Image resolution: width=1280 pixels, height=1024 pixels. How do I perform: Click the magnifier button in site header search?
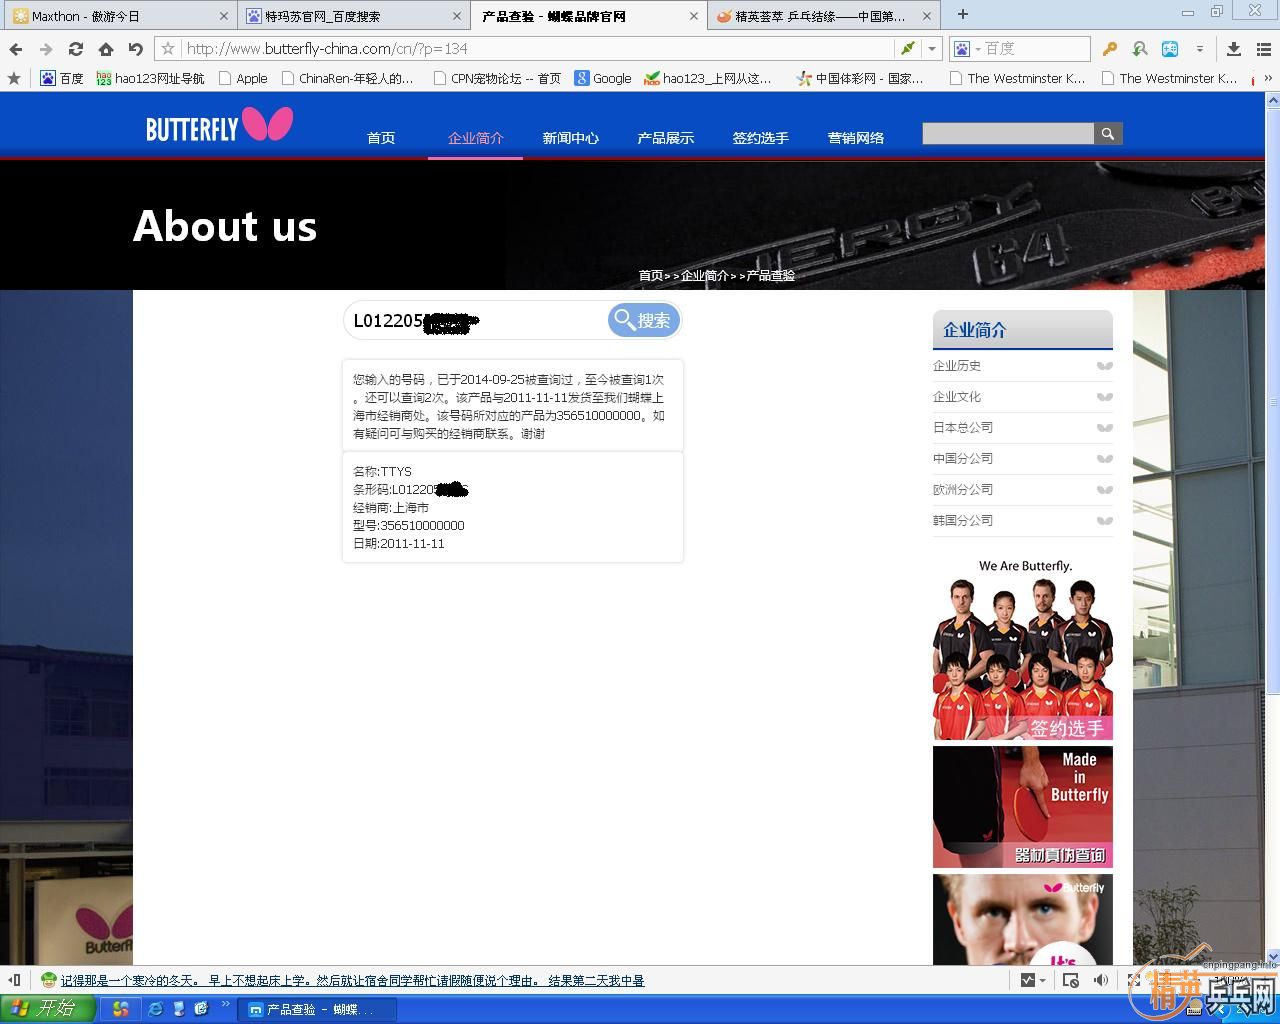pyautogui.click(x=1107, y=134)
